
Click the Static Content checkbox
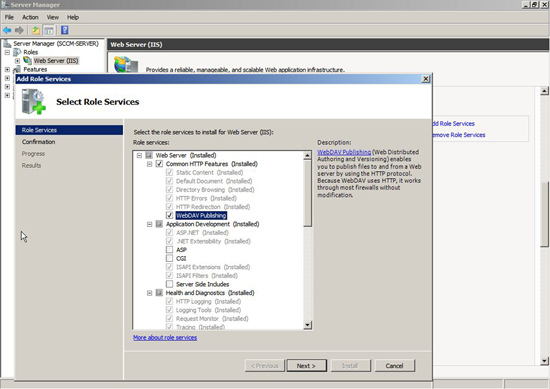coord(169,172)
